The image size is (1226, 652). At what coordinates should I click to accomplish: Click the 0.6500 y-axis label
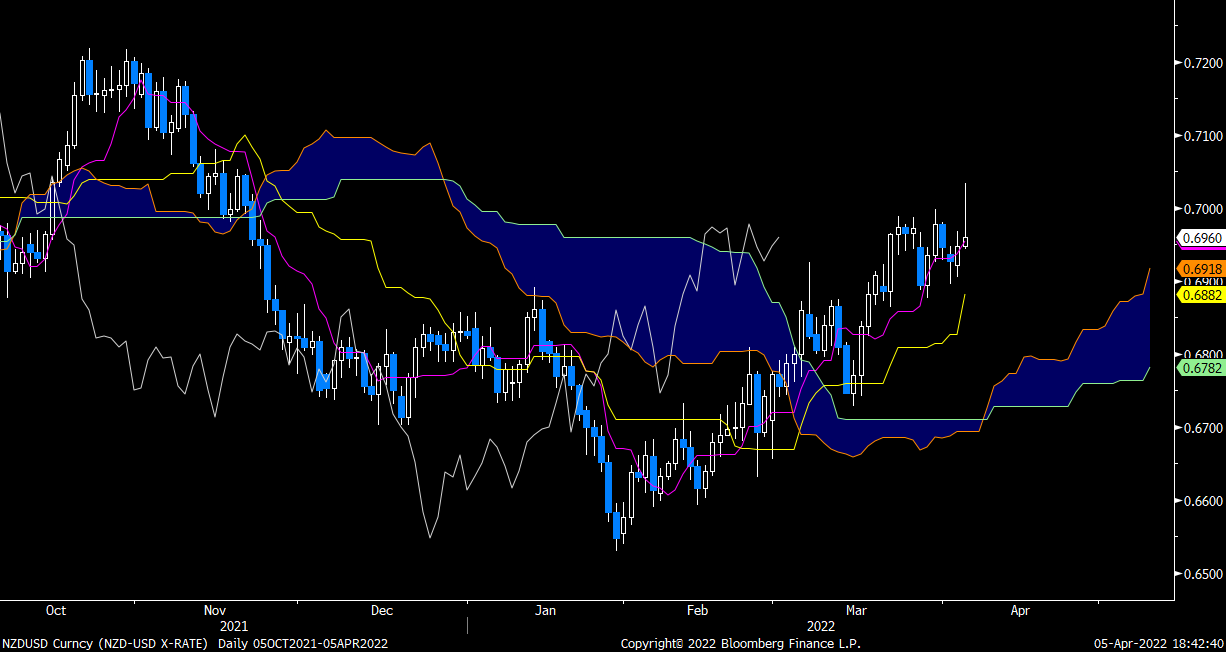(x=1201, y=574)
